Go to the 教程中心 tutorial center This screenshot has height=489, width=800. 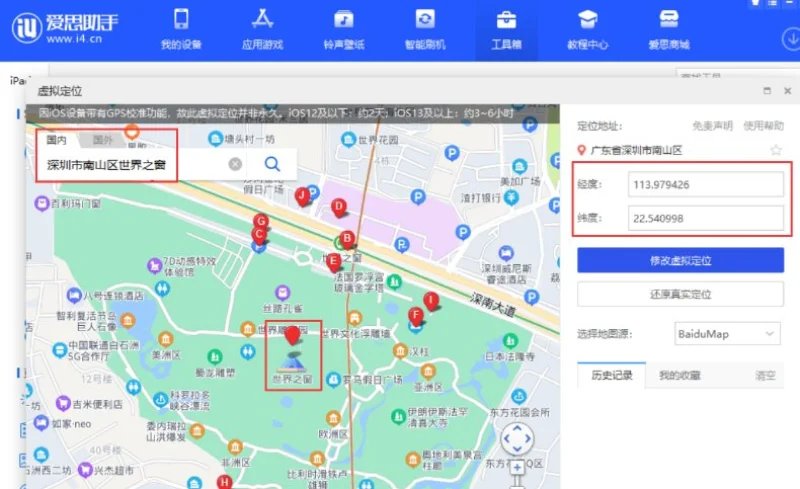[588, 29]
